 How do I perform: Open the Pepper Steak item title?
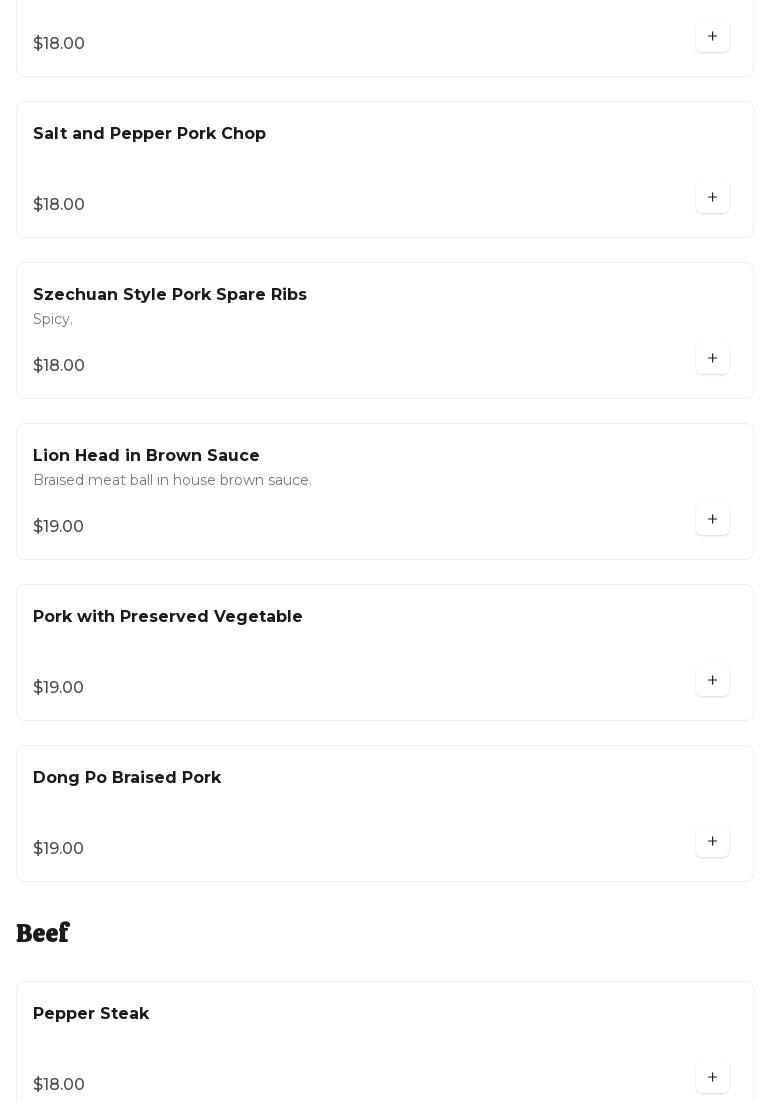point(91,1014)
